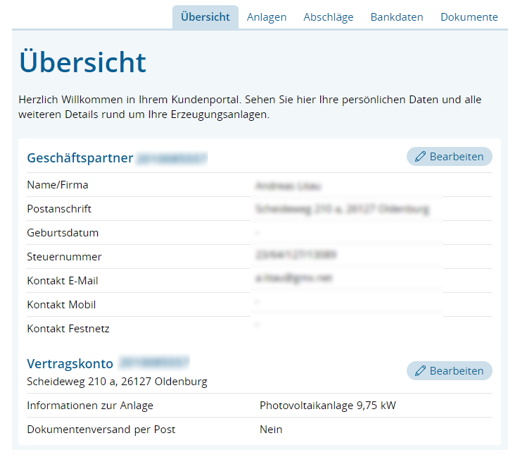Click the Dokumentenversand per Post label

101,429
